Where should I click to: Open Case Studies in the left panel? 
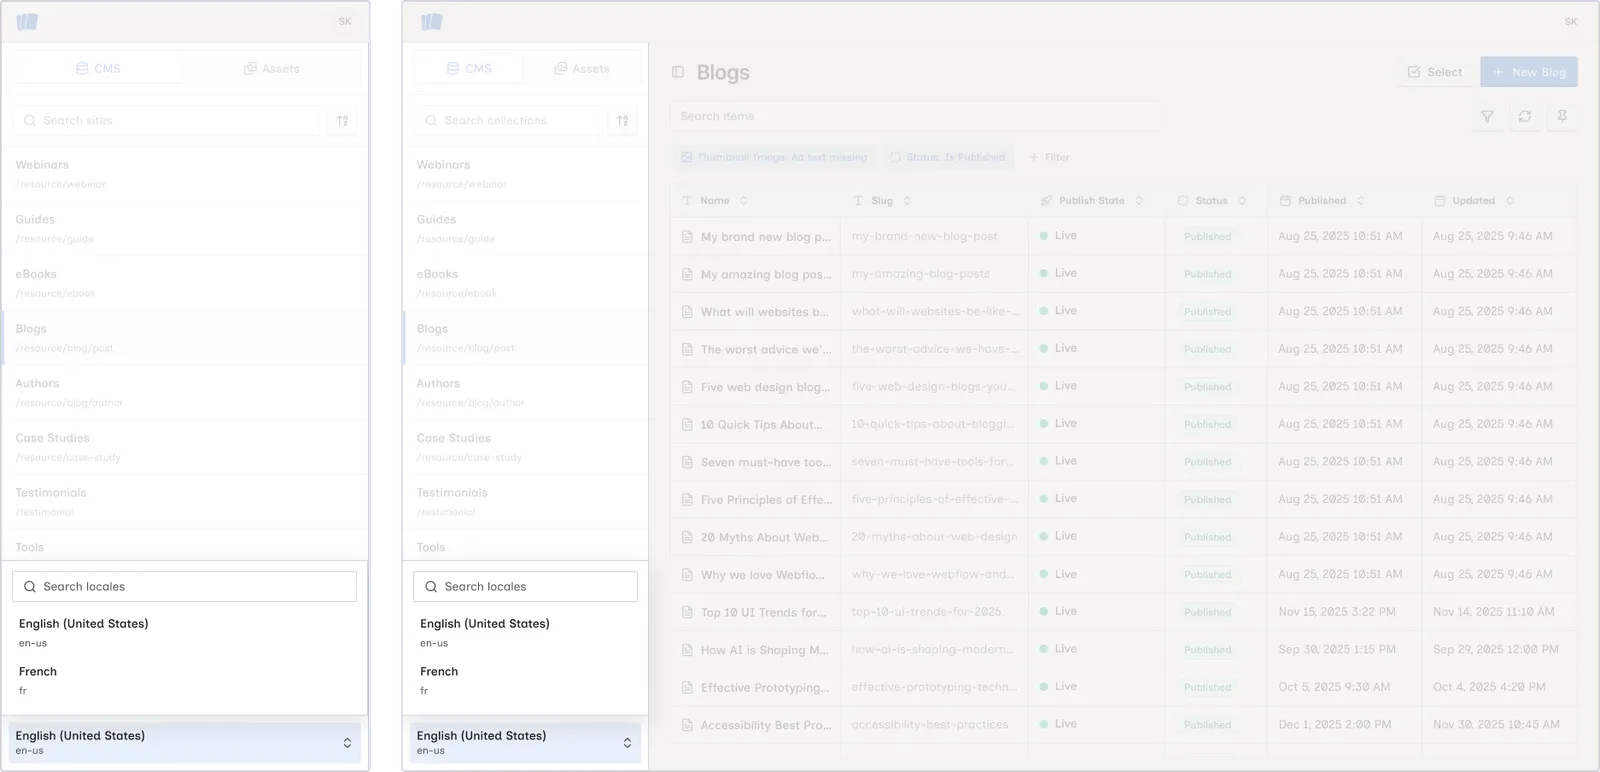(185, 447)
